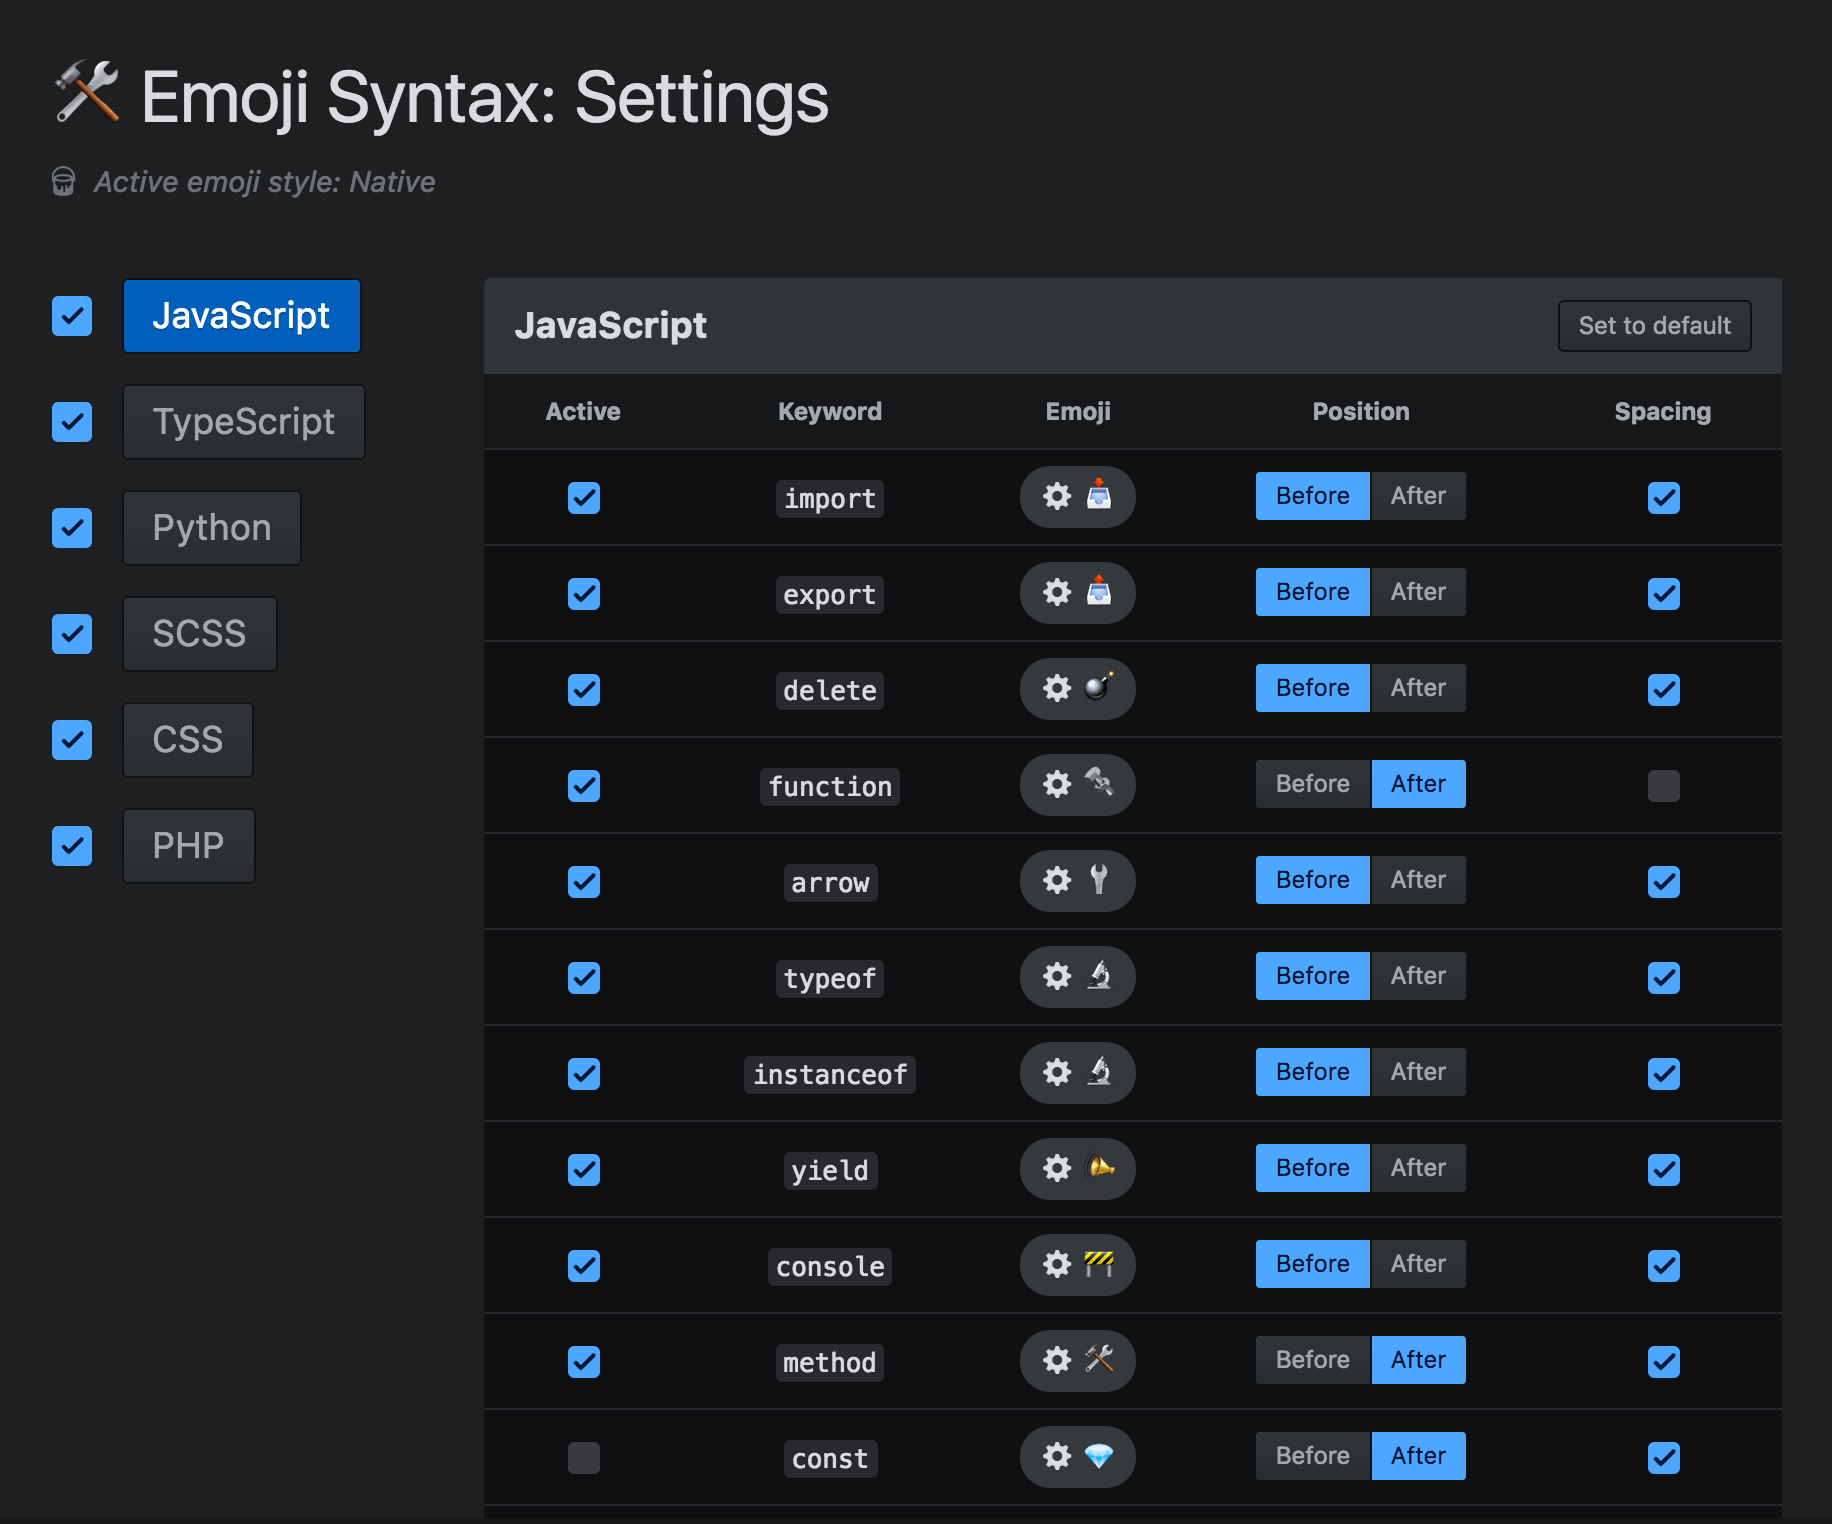Uncheck the TypeScript language checkbox
The height and width of the screenshot is (1524, 1832).
click(72, 422)
